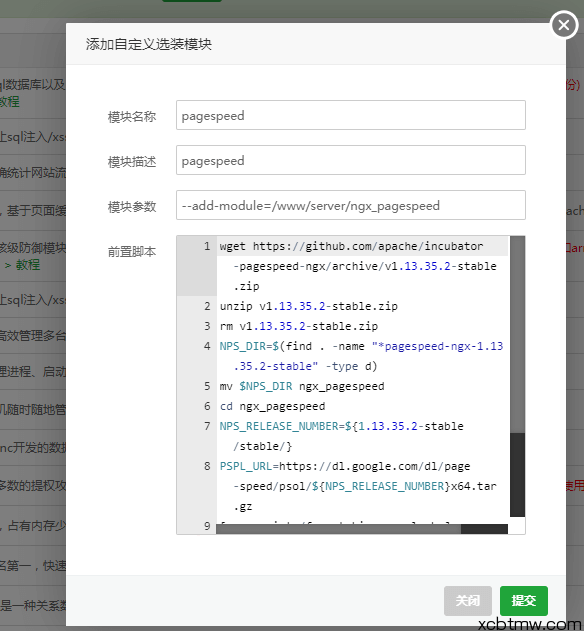Click code line 4 beginning NPS_DIR=$(find
The height and width of the screenshot is (631, 584).
pos(362,356)
